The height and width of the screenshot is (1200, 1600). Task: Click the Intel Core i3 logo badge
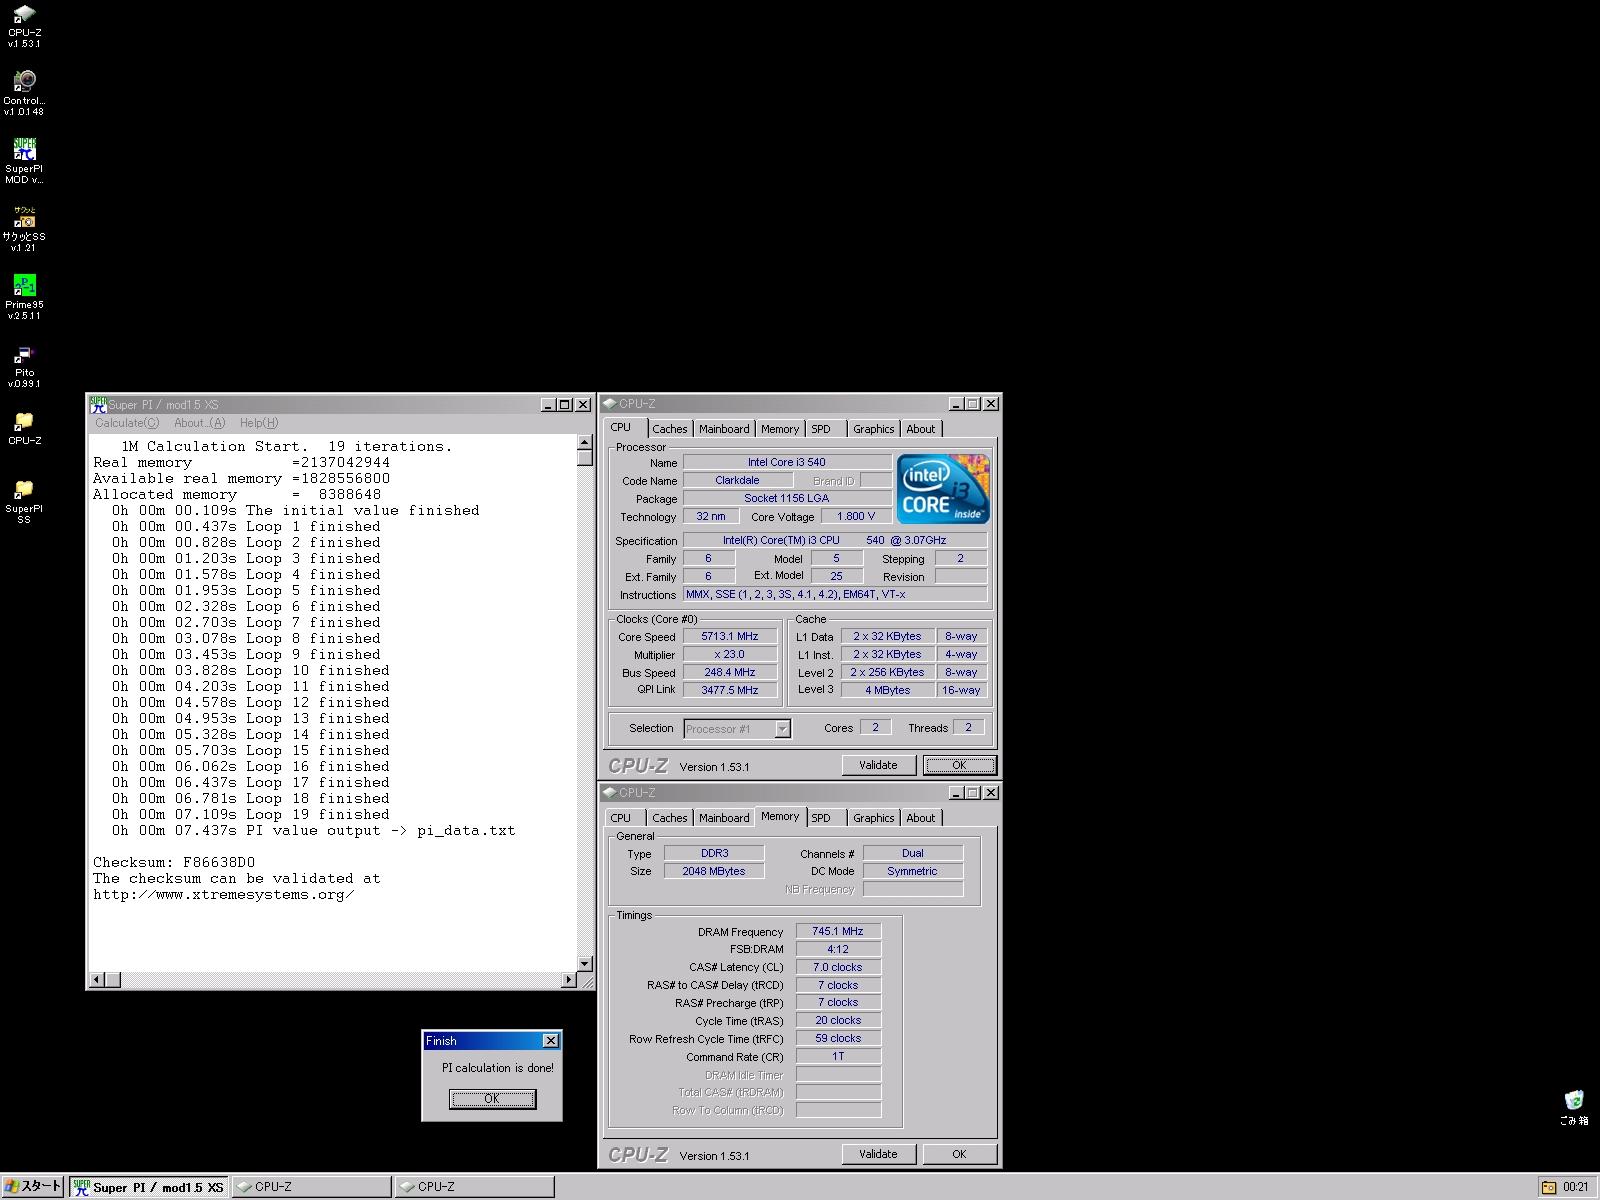coord(943,489)
